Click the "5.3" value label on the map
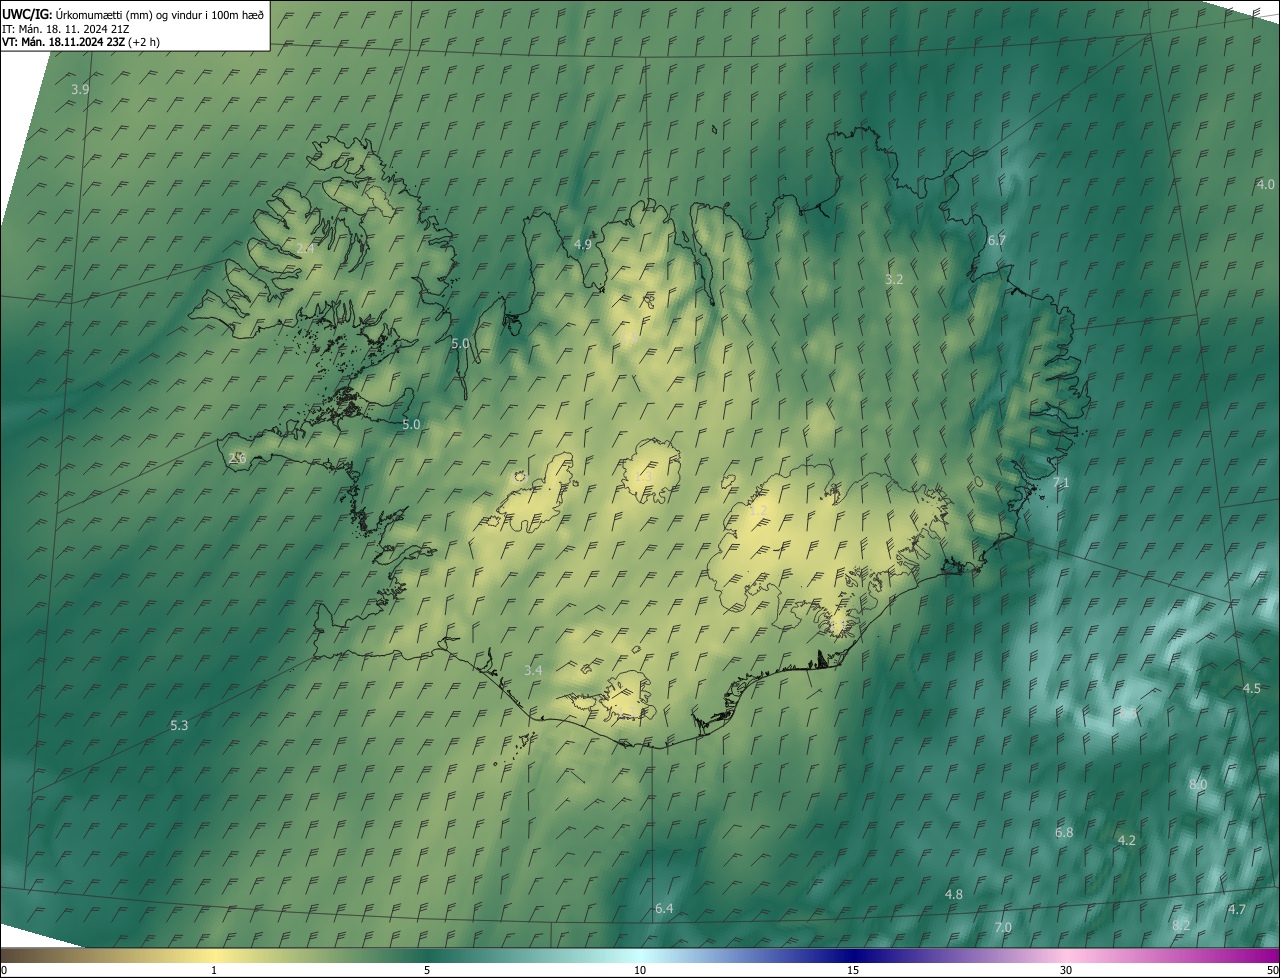This screenshot has height=978, width=1280. (x=179, y=726)
